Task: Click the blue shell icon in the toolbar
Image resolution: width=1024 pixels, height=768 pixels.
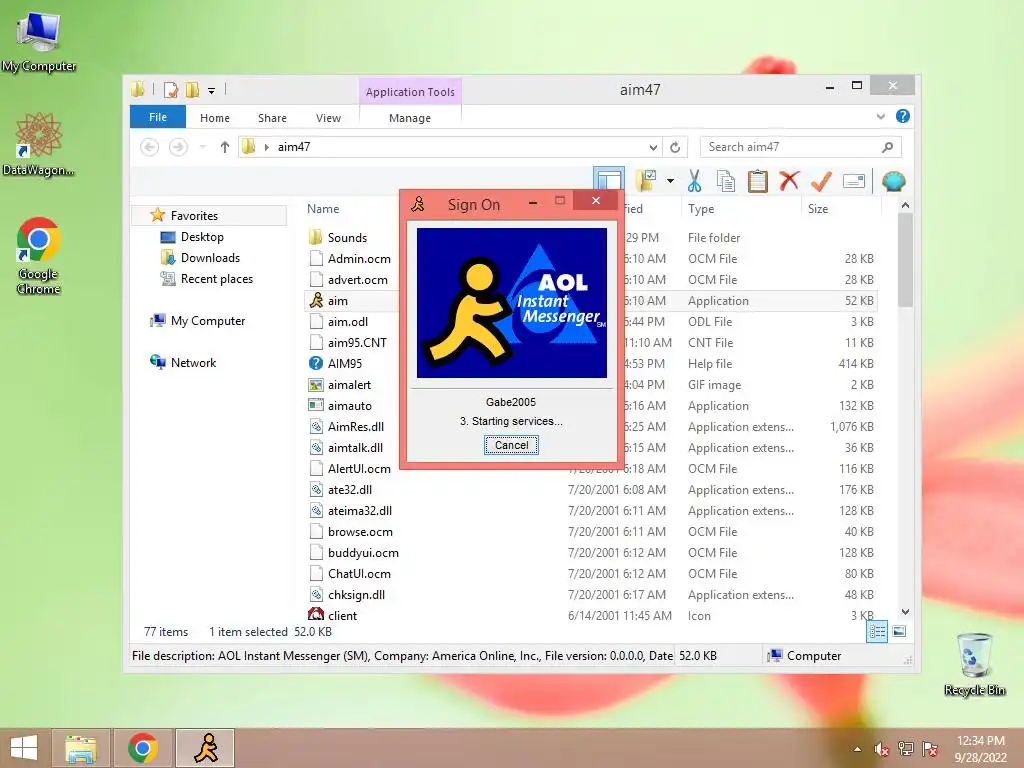Action: (893, 181)
